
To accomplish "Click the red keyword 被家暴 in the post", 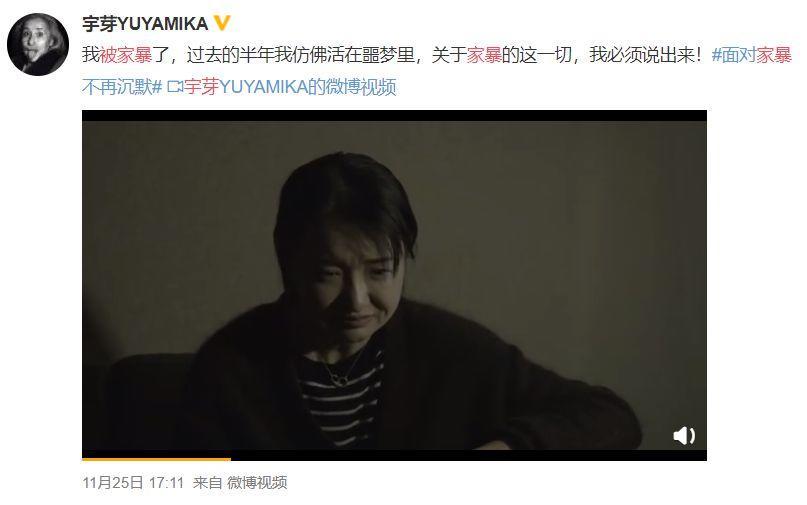I will click(x=126, y=55).
